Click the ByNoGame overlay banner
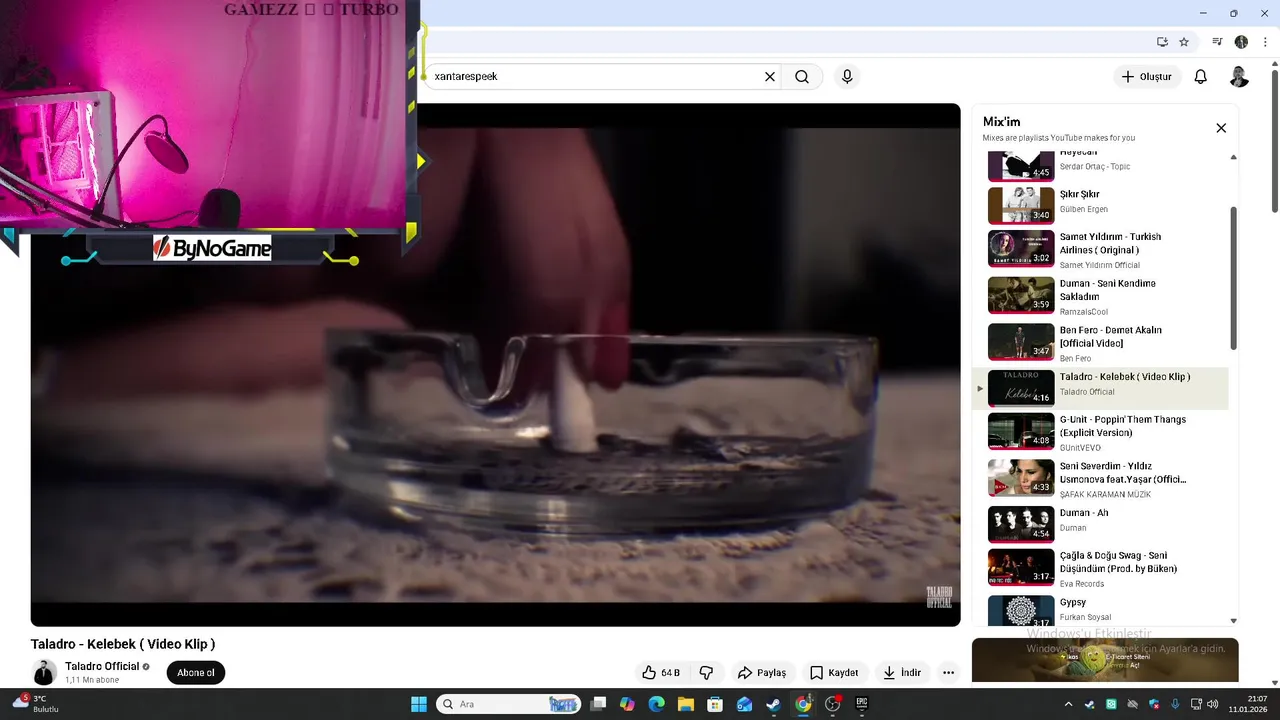Screen dimensions: 1280x720 212,248
